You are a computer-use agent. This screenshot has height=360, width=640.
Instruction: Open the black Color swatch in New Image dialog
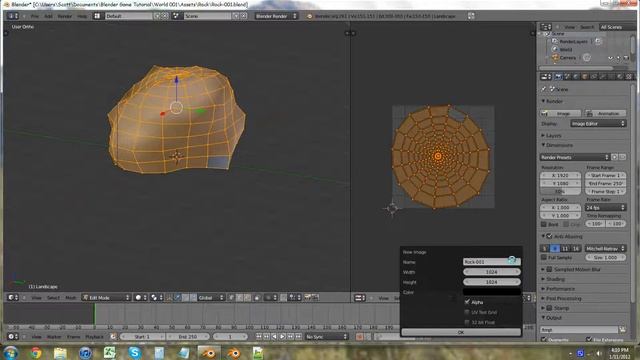[x=492, y=292]
